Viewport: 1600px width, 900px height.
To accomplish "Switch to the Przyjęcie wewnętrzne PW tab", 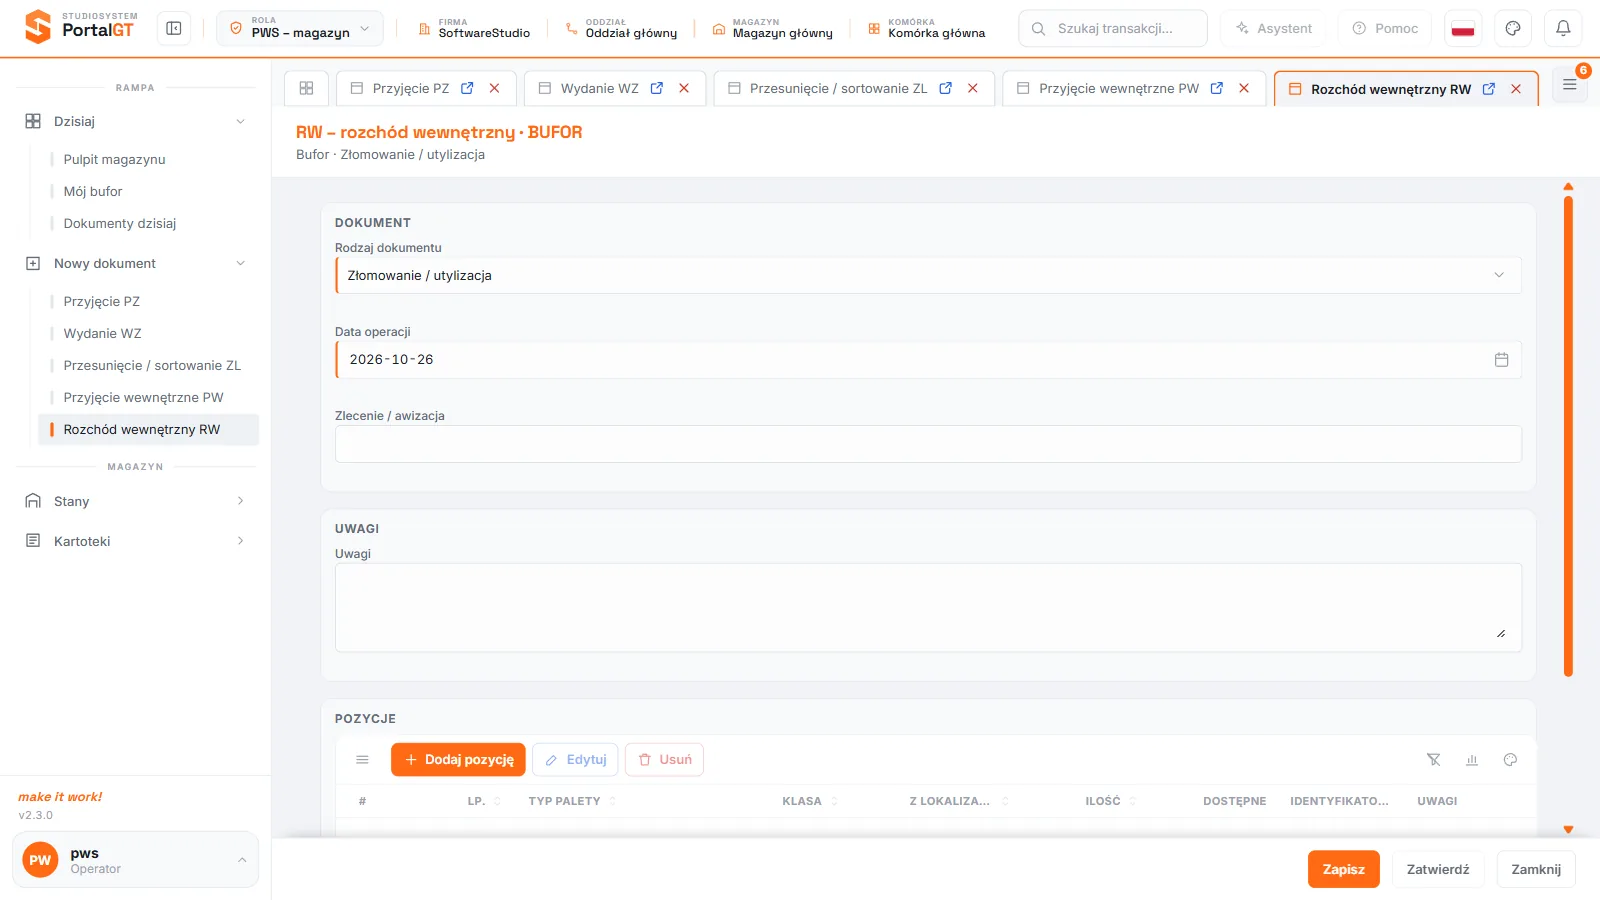I will 1118,88.
